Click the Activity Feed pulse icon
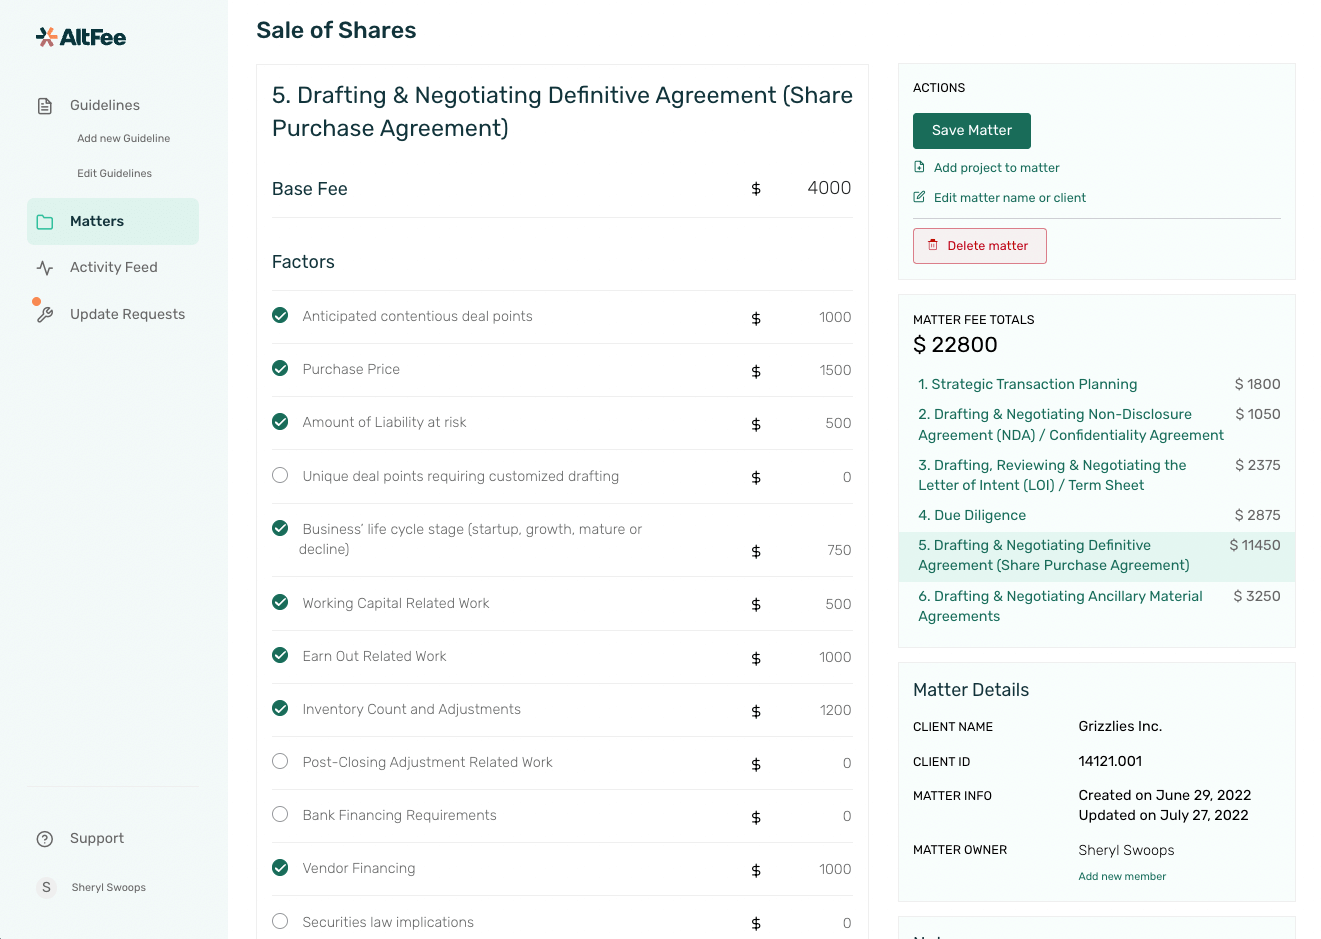This screenshot has width=1321, height=939. coord(45,268)
